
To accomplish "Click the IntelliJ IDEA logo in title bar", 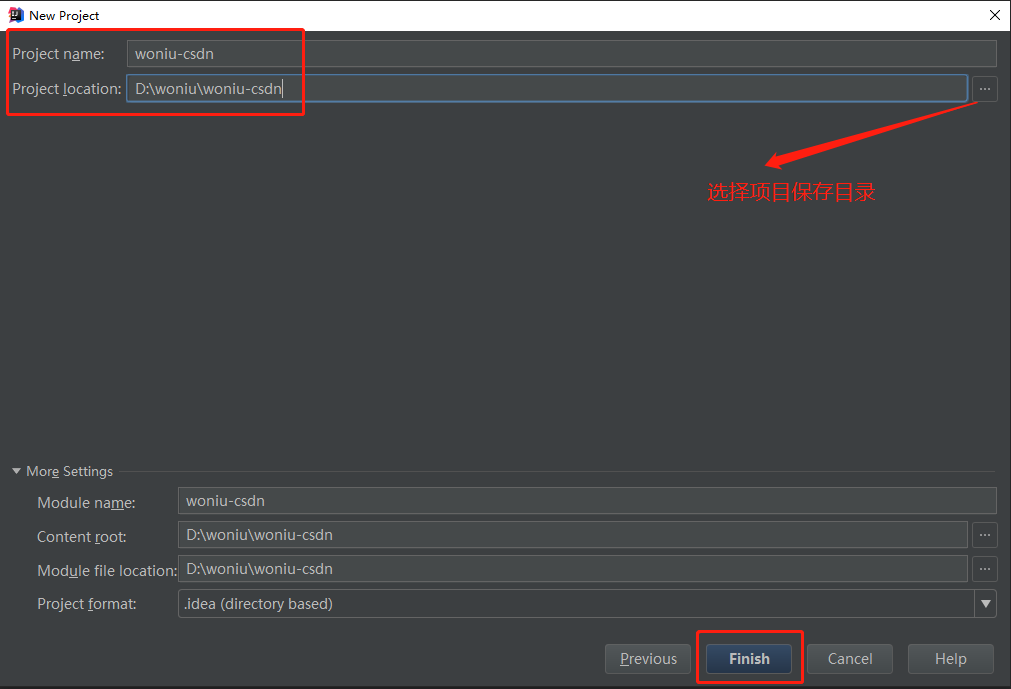I will [14, 15].
